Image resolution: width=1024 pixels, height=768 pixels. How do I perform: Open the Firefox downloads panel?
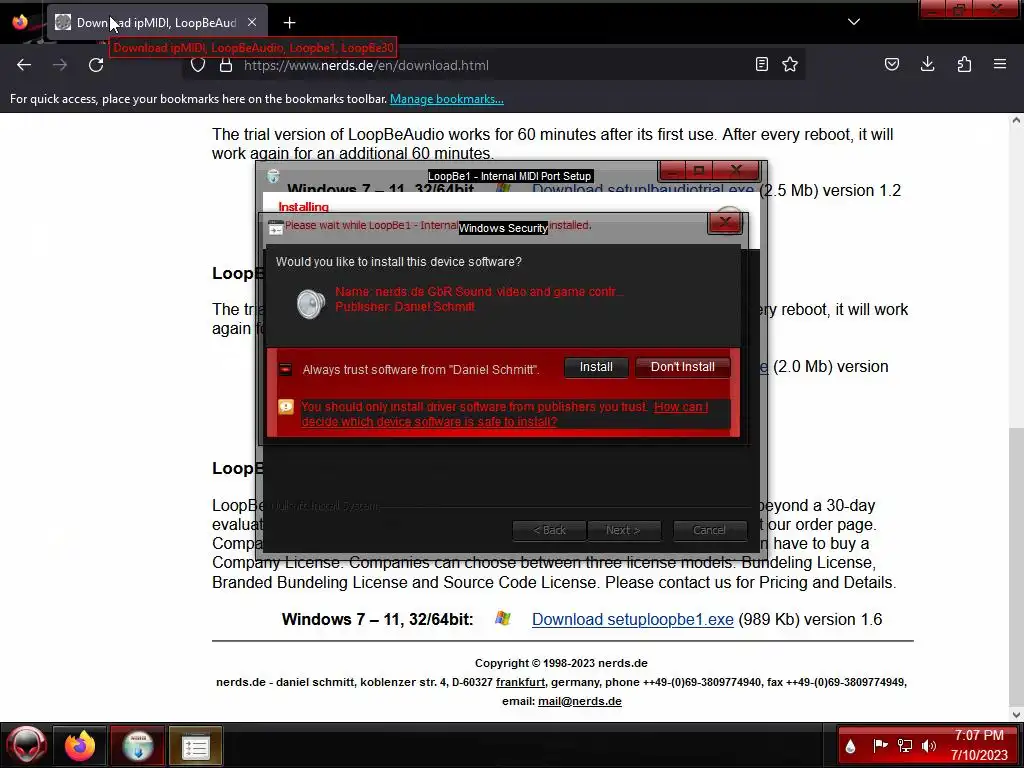click(x=927, y=64)
